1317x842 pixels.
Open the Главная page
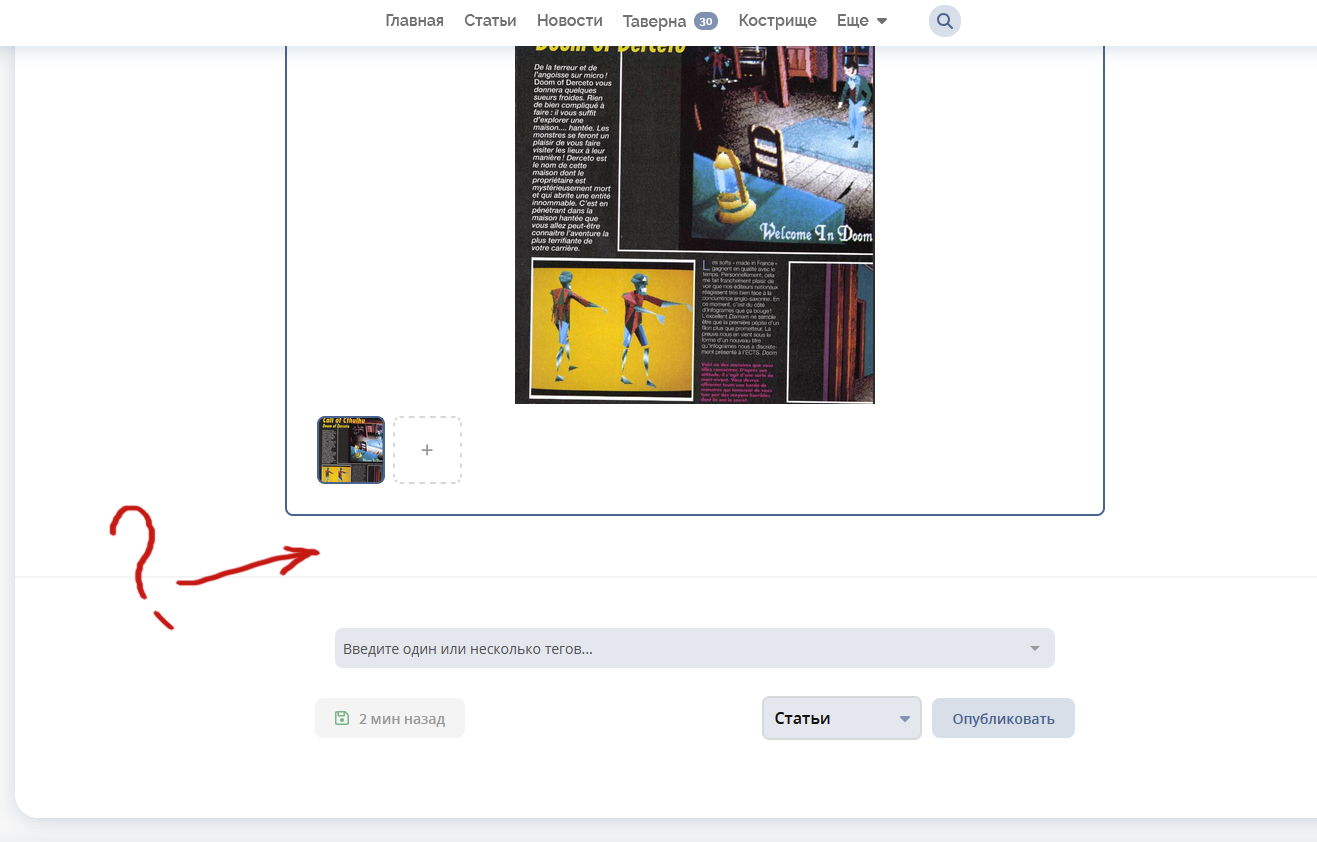coord(415,21)
